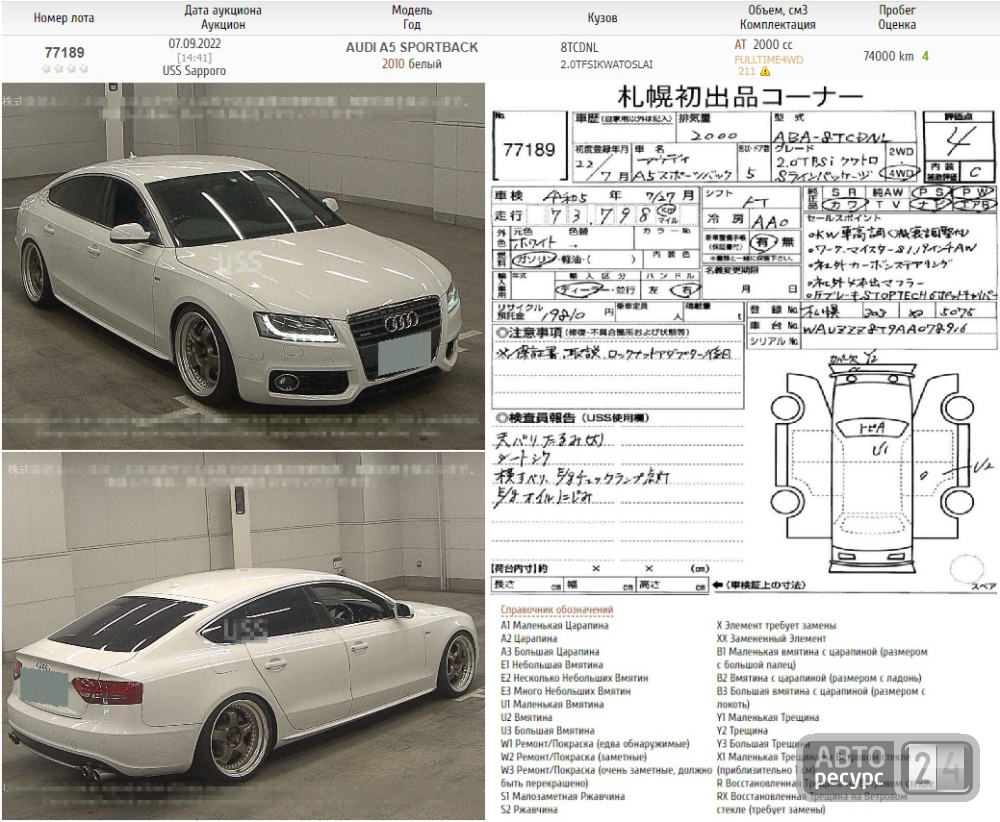1000x822 pixels.
Task: Click the USS Sapporo auction name
Action: pos(194,71)
